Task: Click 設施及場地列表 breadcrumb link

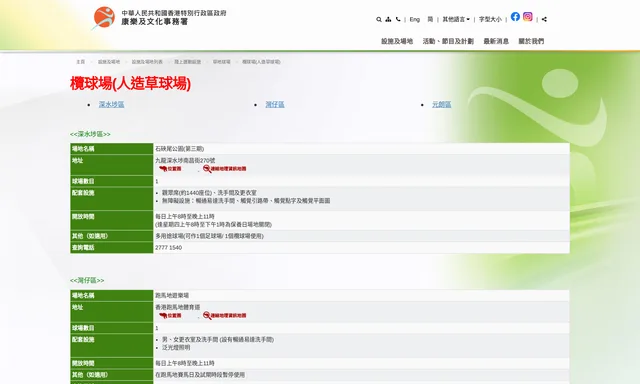Action: (147, 62)
